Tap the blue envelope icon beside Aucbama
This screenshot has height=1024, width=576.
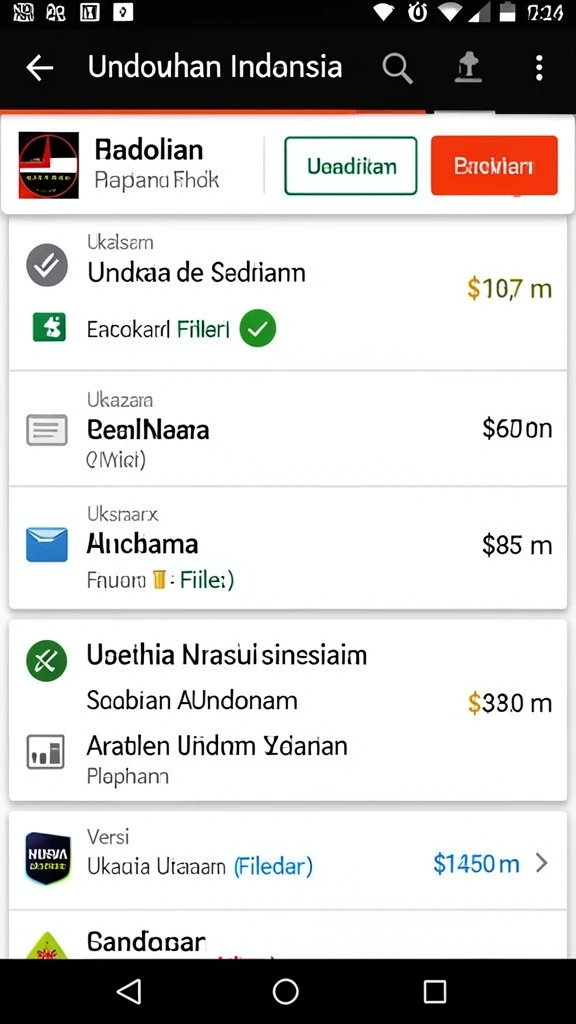pyautogui.click(x=47, y=545)
